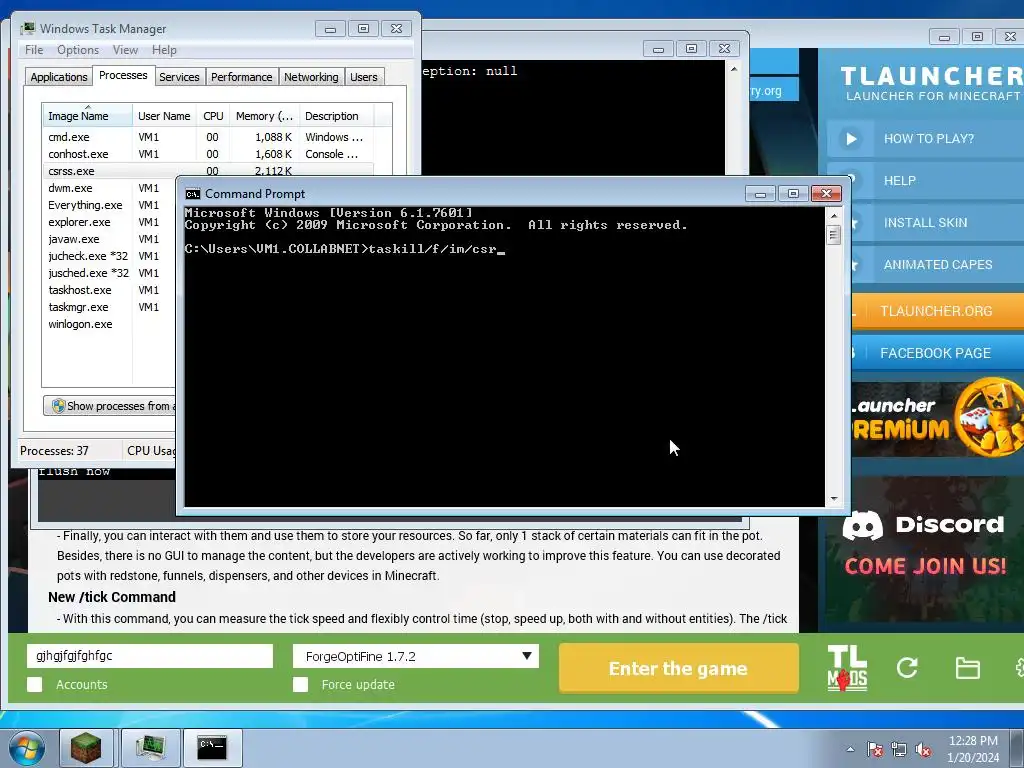Image resolution: width=1024 pixels, height=768 pixels.
Task: Click the Command Prompt scroll down arrow
Action: [x=833, y=499]
